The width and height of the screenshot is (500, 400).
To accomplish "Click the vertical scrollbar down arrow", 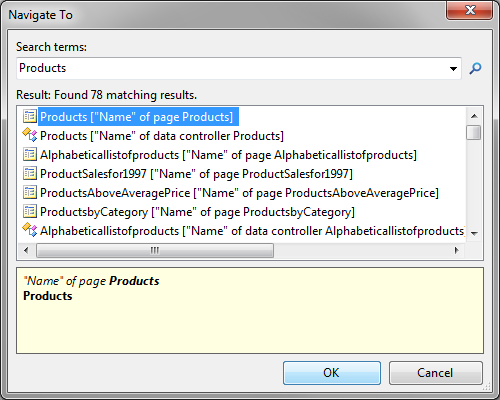I will click(x=474, y=233).
